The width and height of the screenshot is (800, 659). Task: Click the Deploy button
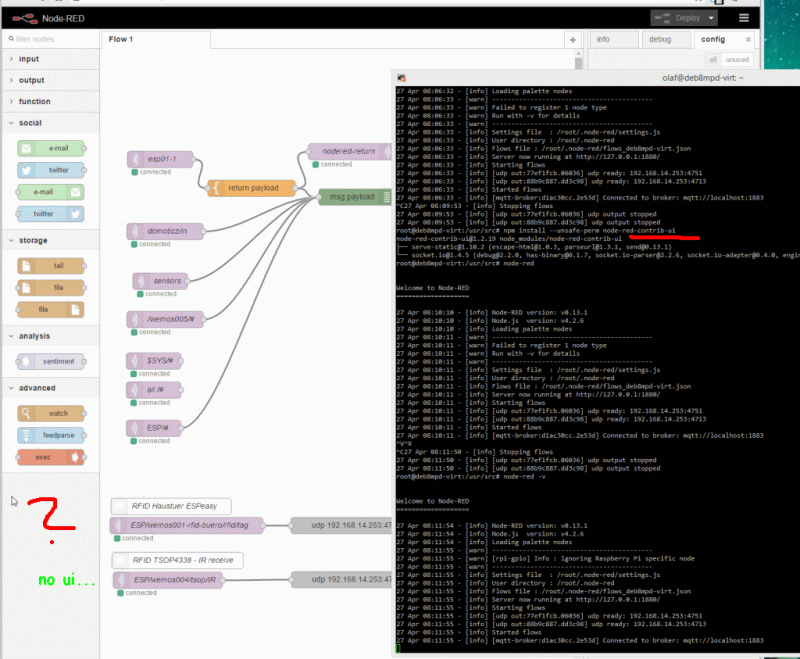[678, 18]
